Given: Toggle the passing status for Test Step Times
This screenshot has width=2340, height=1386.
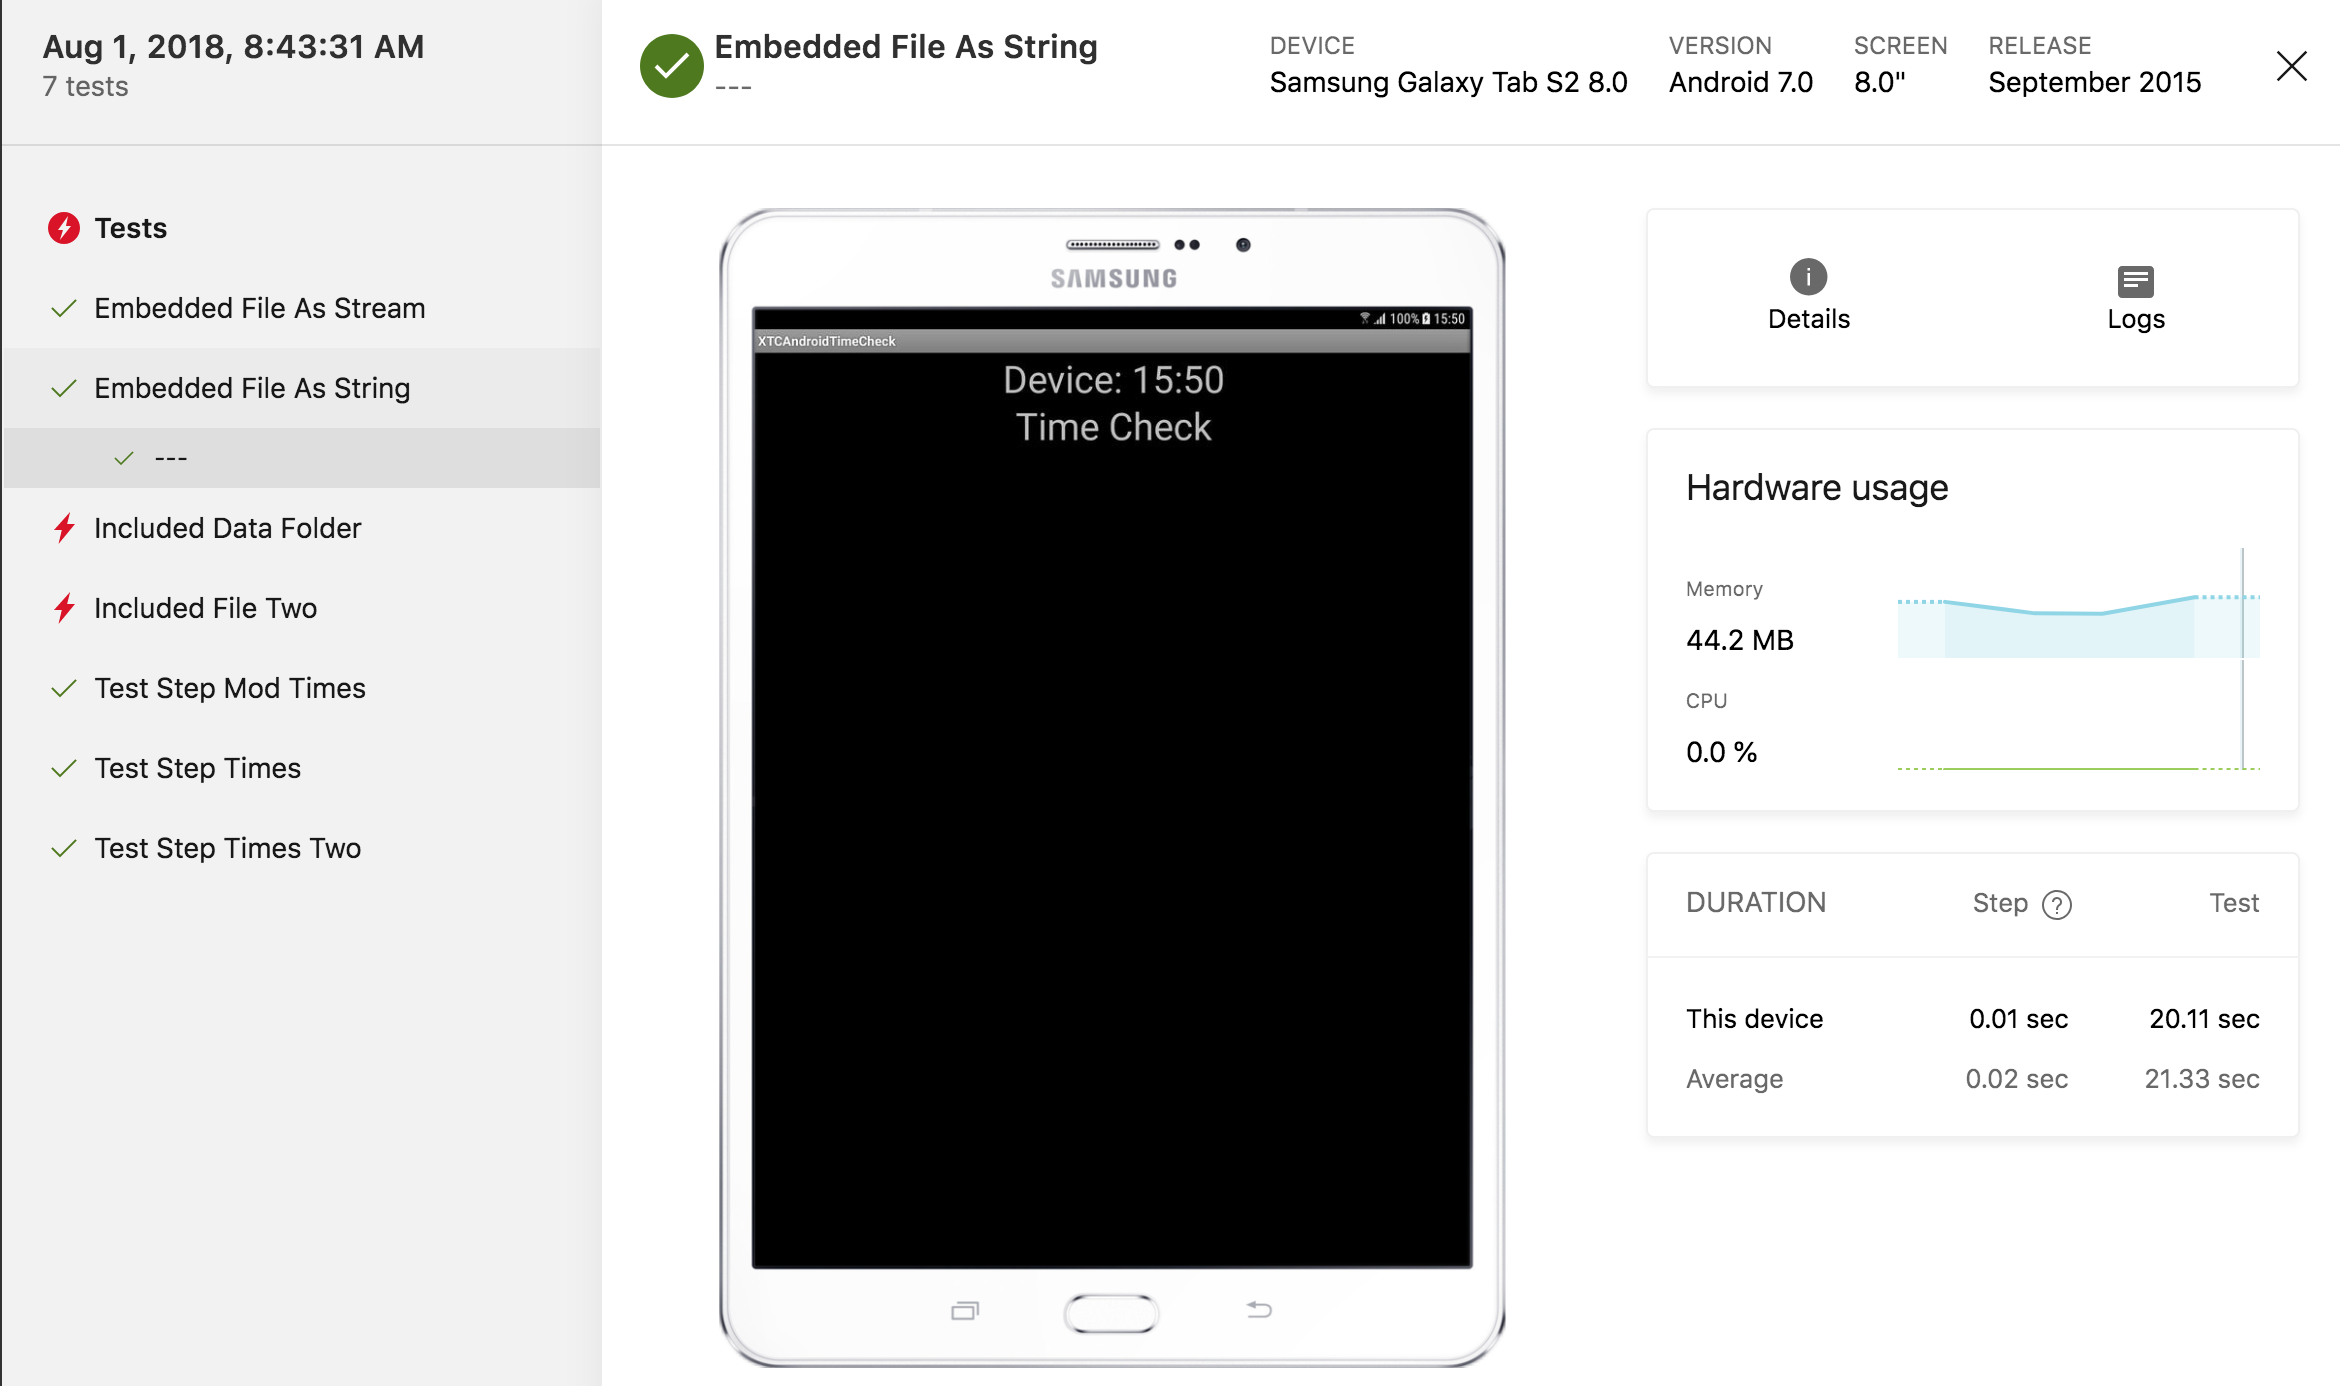Looking at the screenshot, I should point(66,767).
